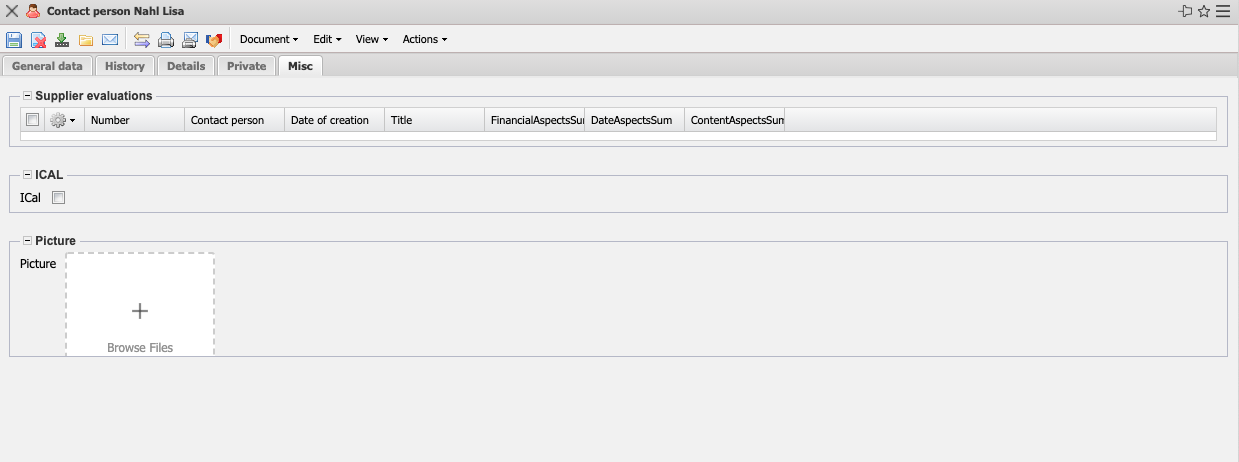The width and height of the screenshot is (1239, 462).
Task: Click the blue envelope email icon
Action: tap(110, 40)
